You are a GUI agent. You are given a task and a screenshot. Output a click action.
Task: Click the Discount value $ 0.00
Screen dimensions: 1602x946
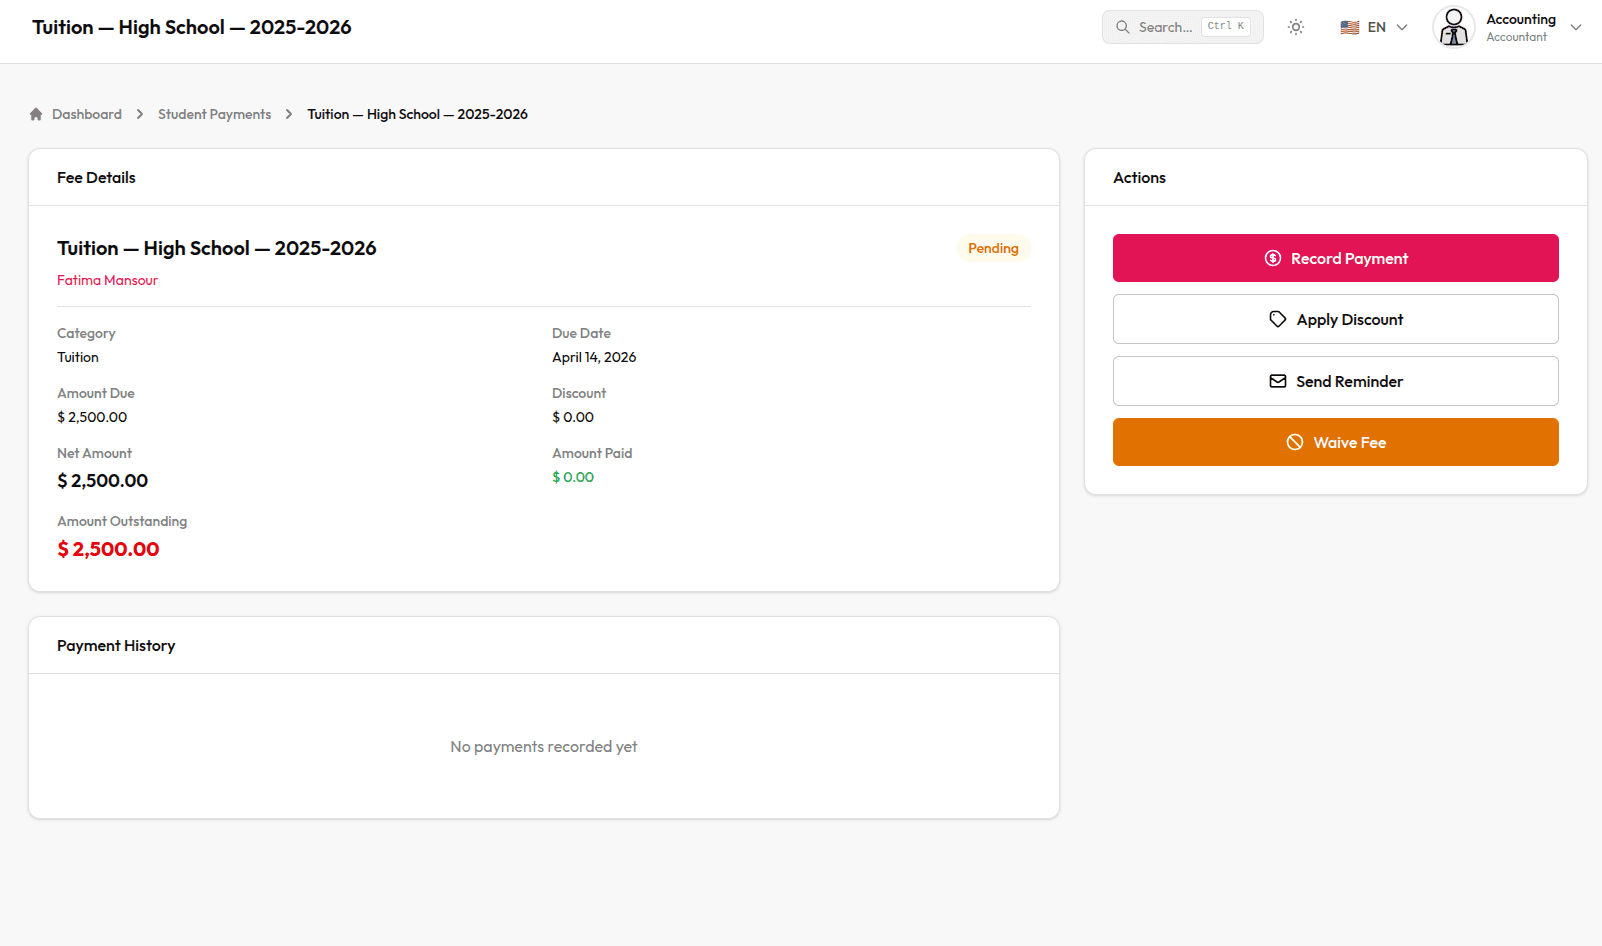pyautogui.click(x=573, y=417)
